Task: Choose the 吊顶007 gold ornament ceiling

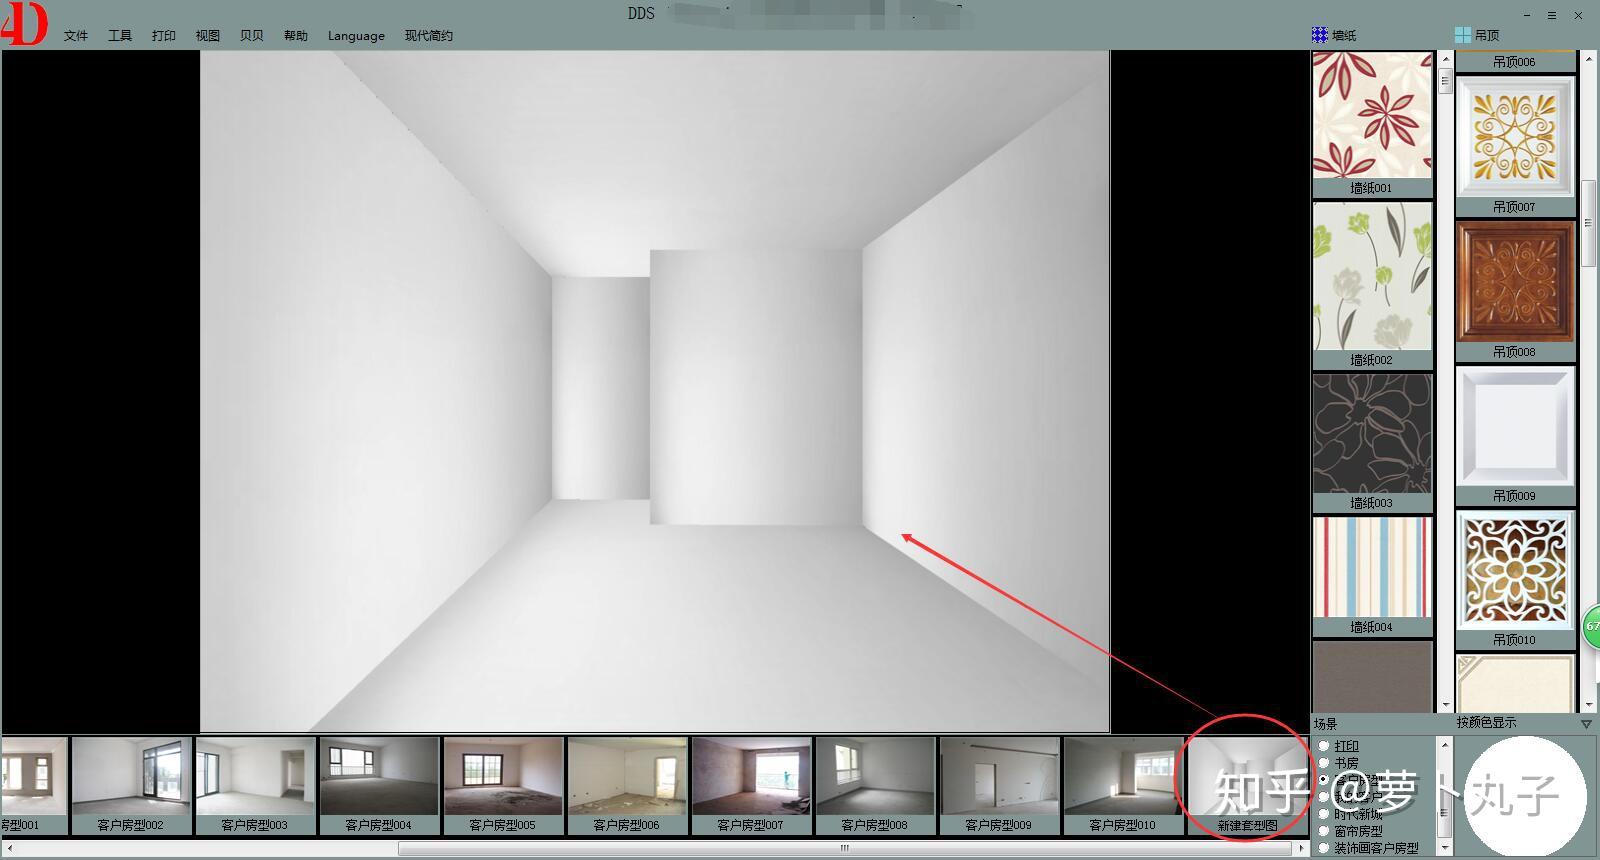Action: (1515, 137)
